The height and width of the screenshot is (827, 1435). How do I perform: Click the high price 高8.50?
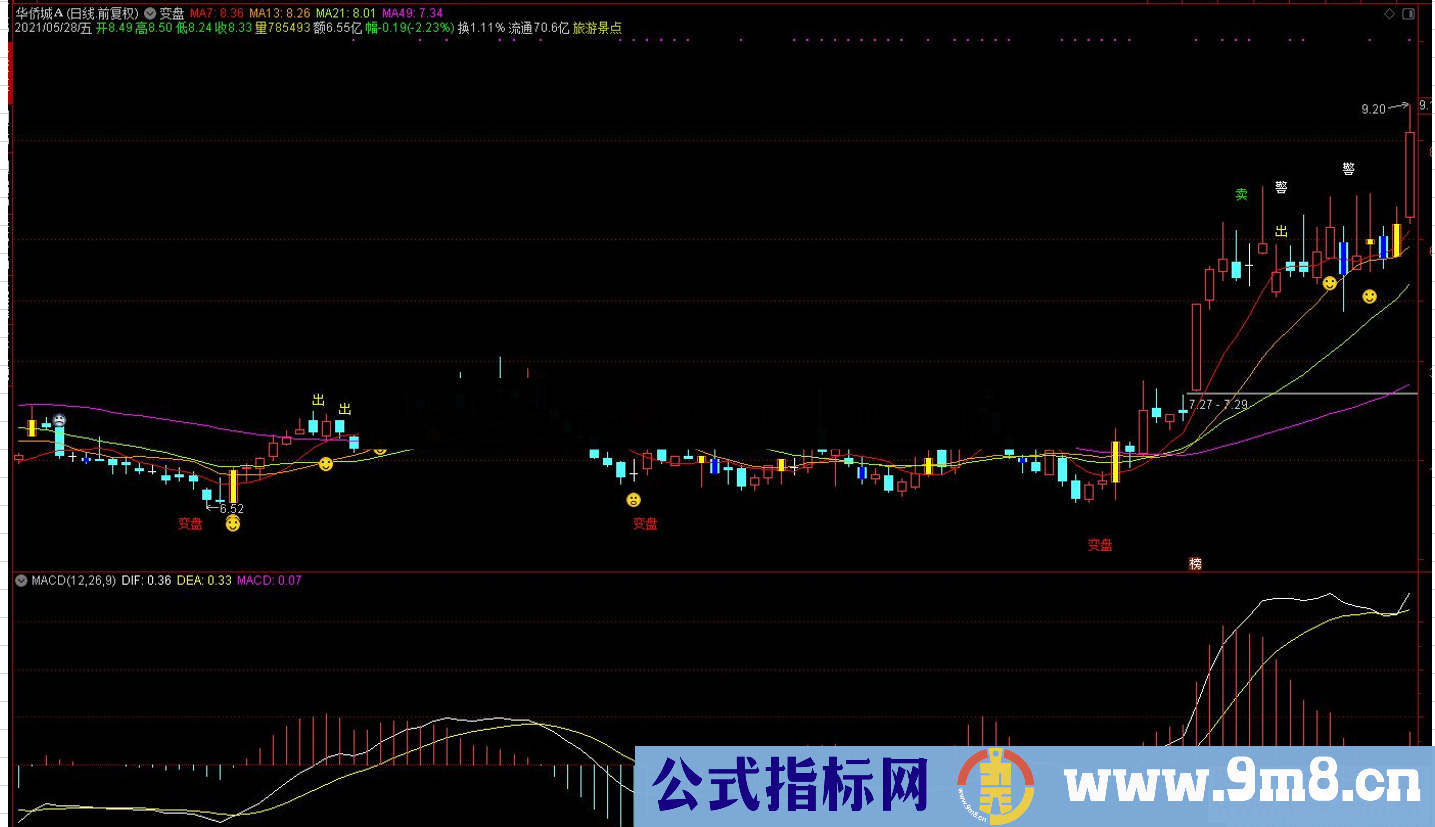pos(155,28)
